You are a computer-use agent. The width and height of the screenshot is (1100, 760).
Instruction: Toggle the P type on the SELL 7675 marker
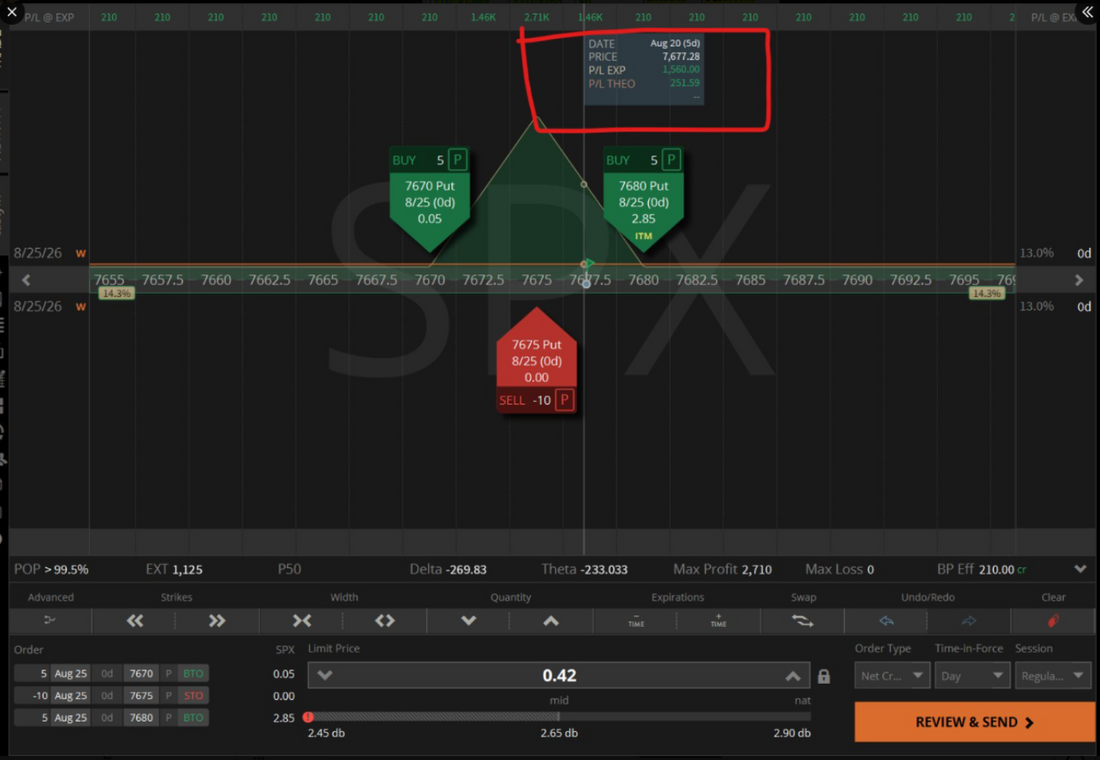point(564,400)
